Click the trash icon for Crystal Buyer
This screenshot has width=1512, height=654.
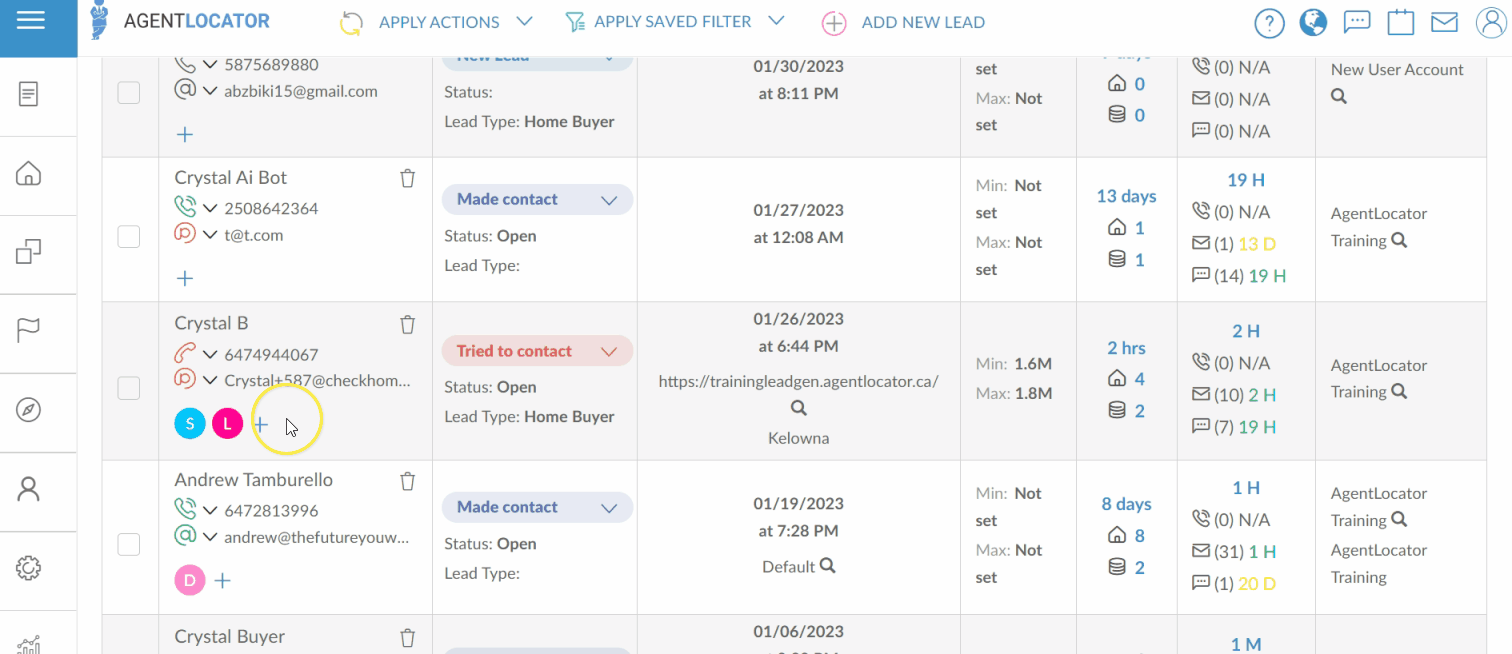(407, 637)
